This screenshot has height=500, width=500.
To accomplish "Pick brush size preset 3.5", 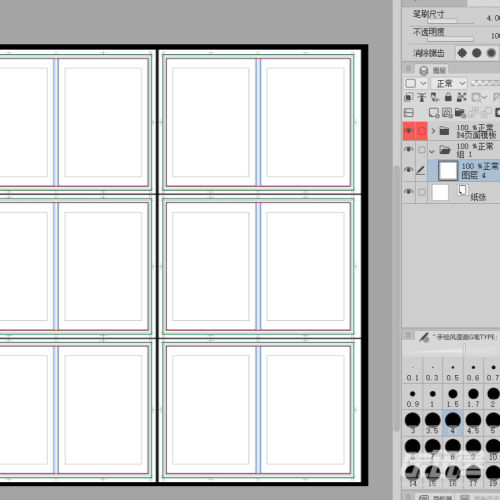I will (432, 423).
